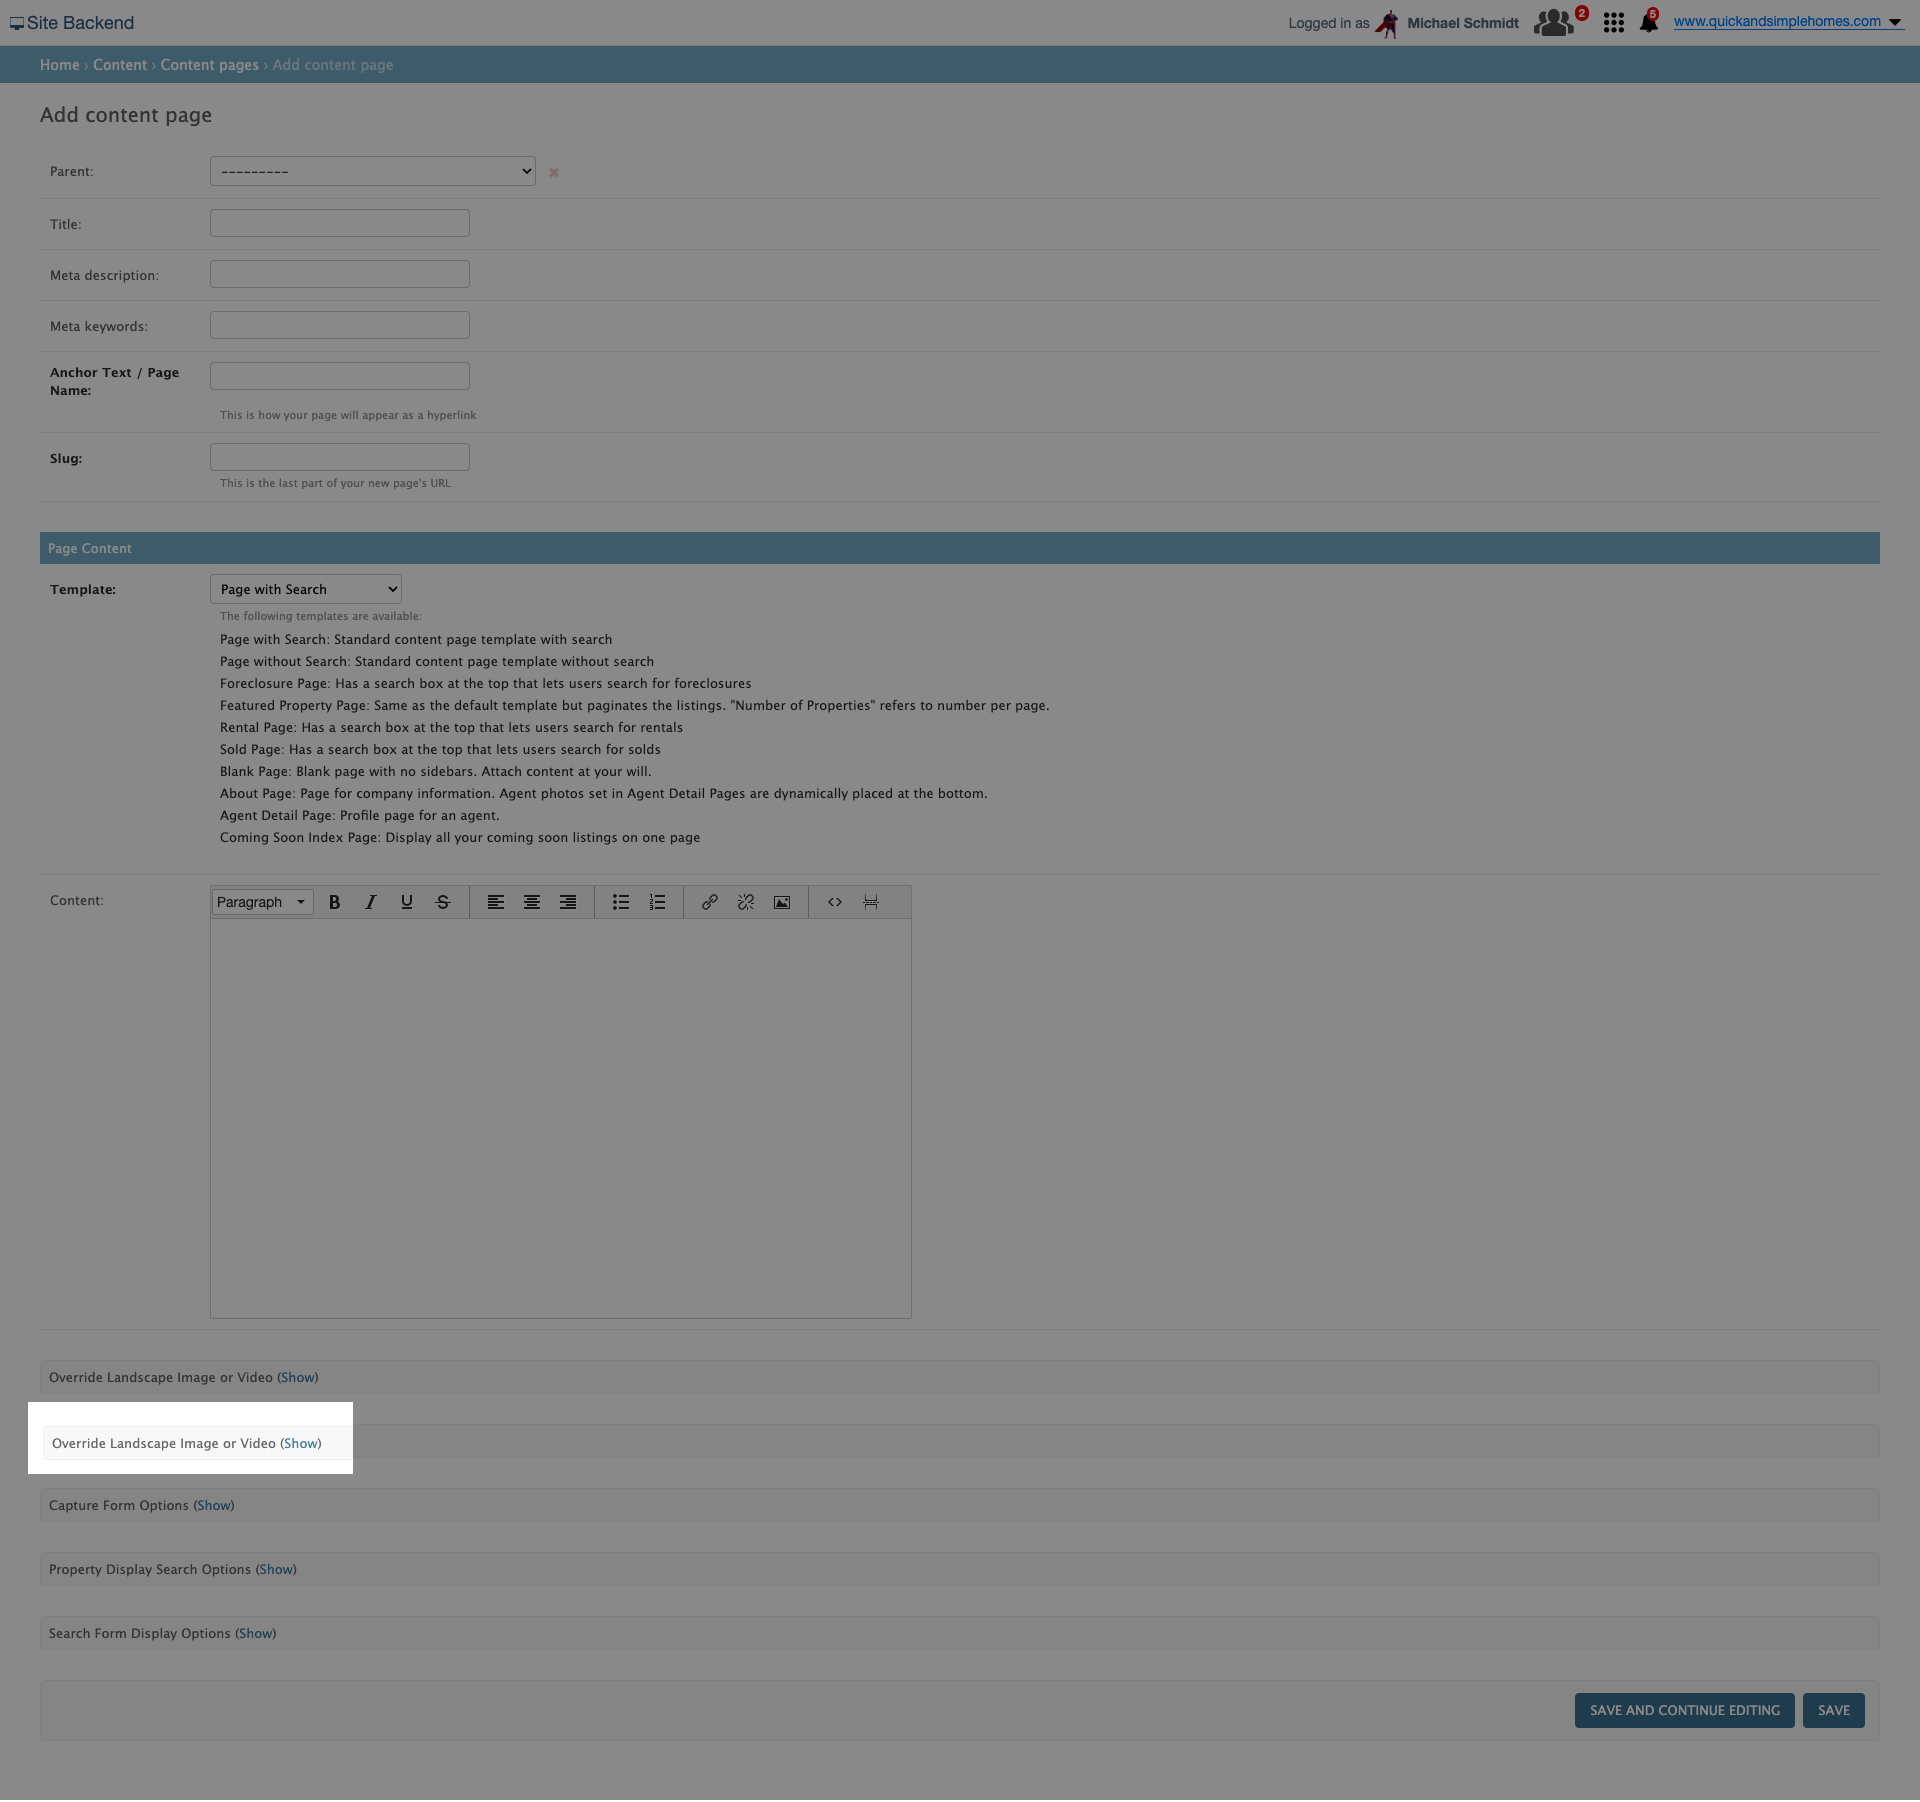The height and width of the screenshot is (1802, 1920).
Task: Open the Paragraph format dropdown
Action: point(263,902)
